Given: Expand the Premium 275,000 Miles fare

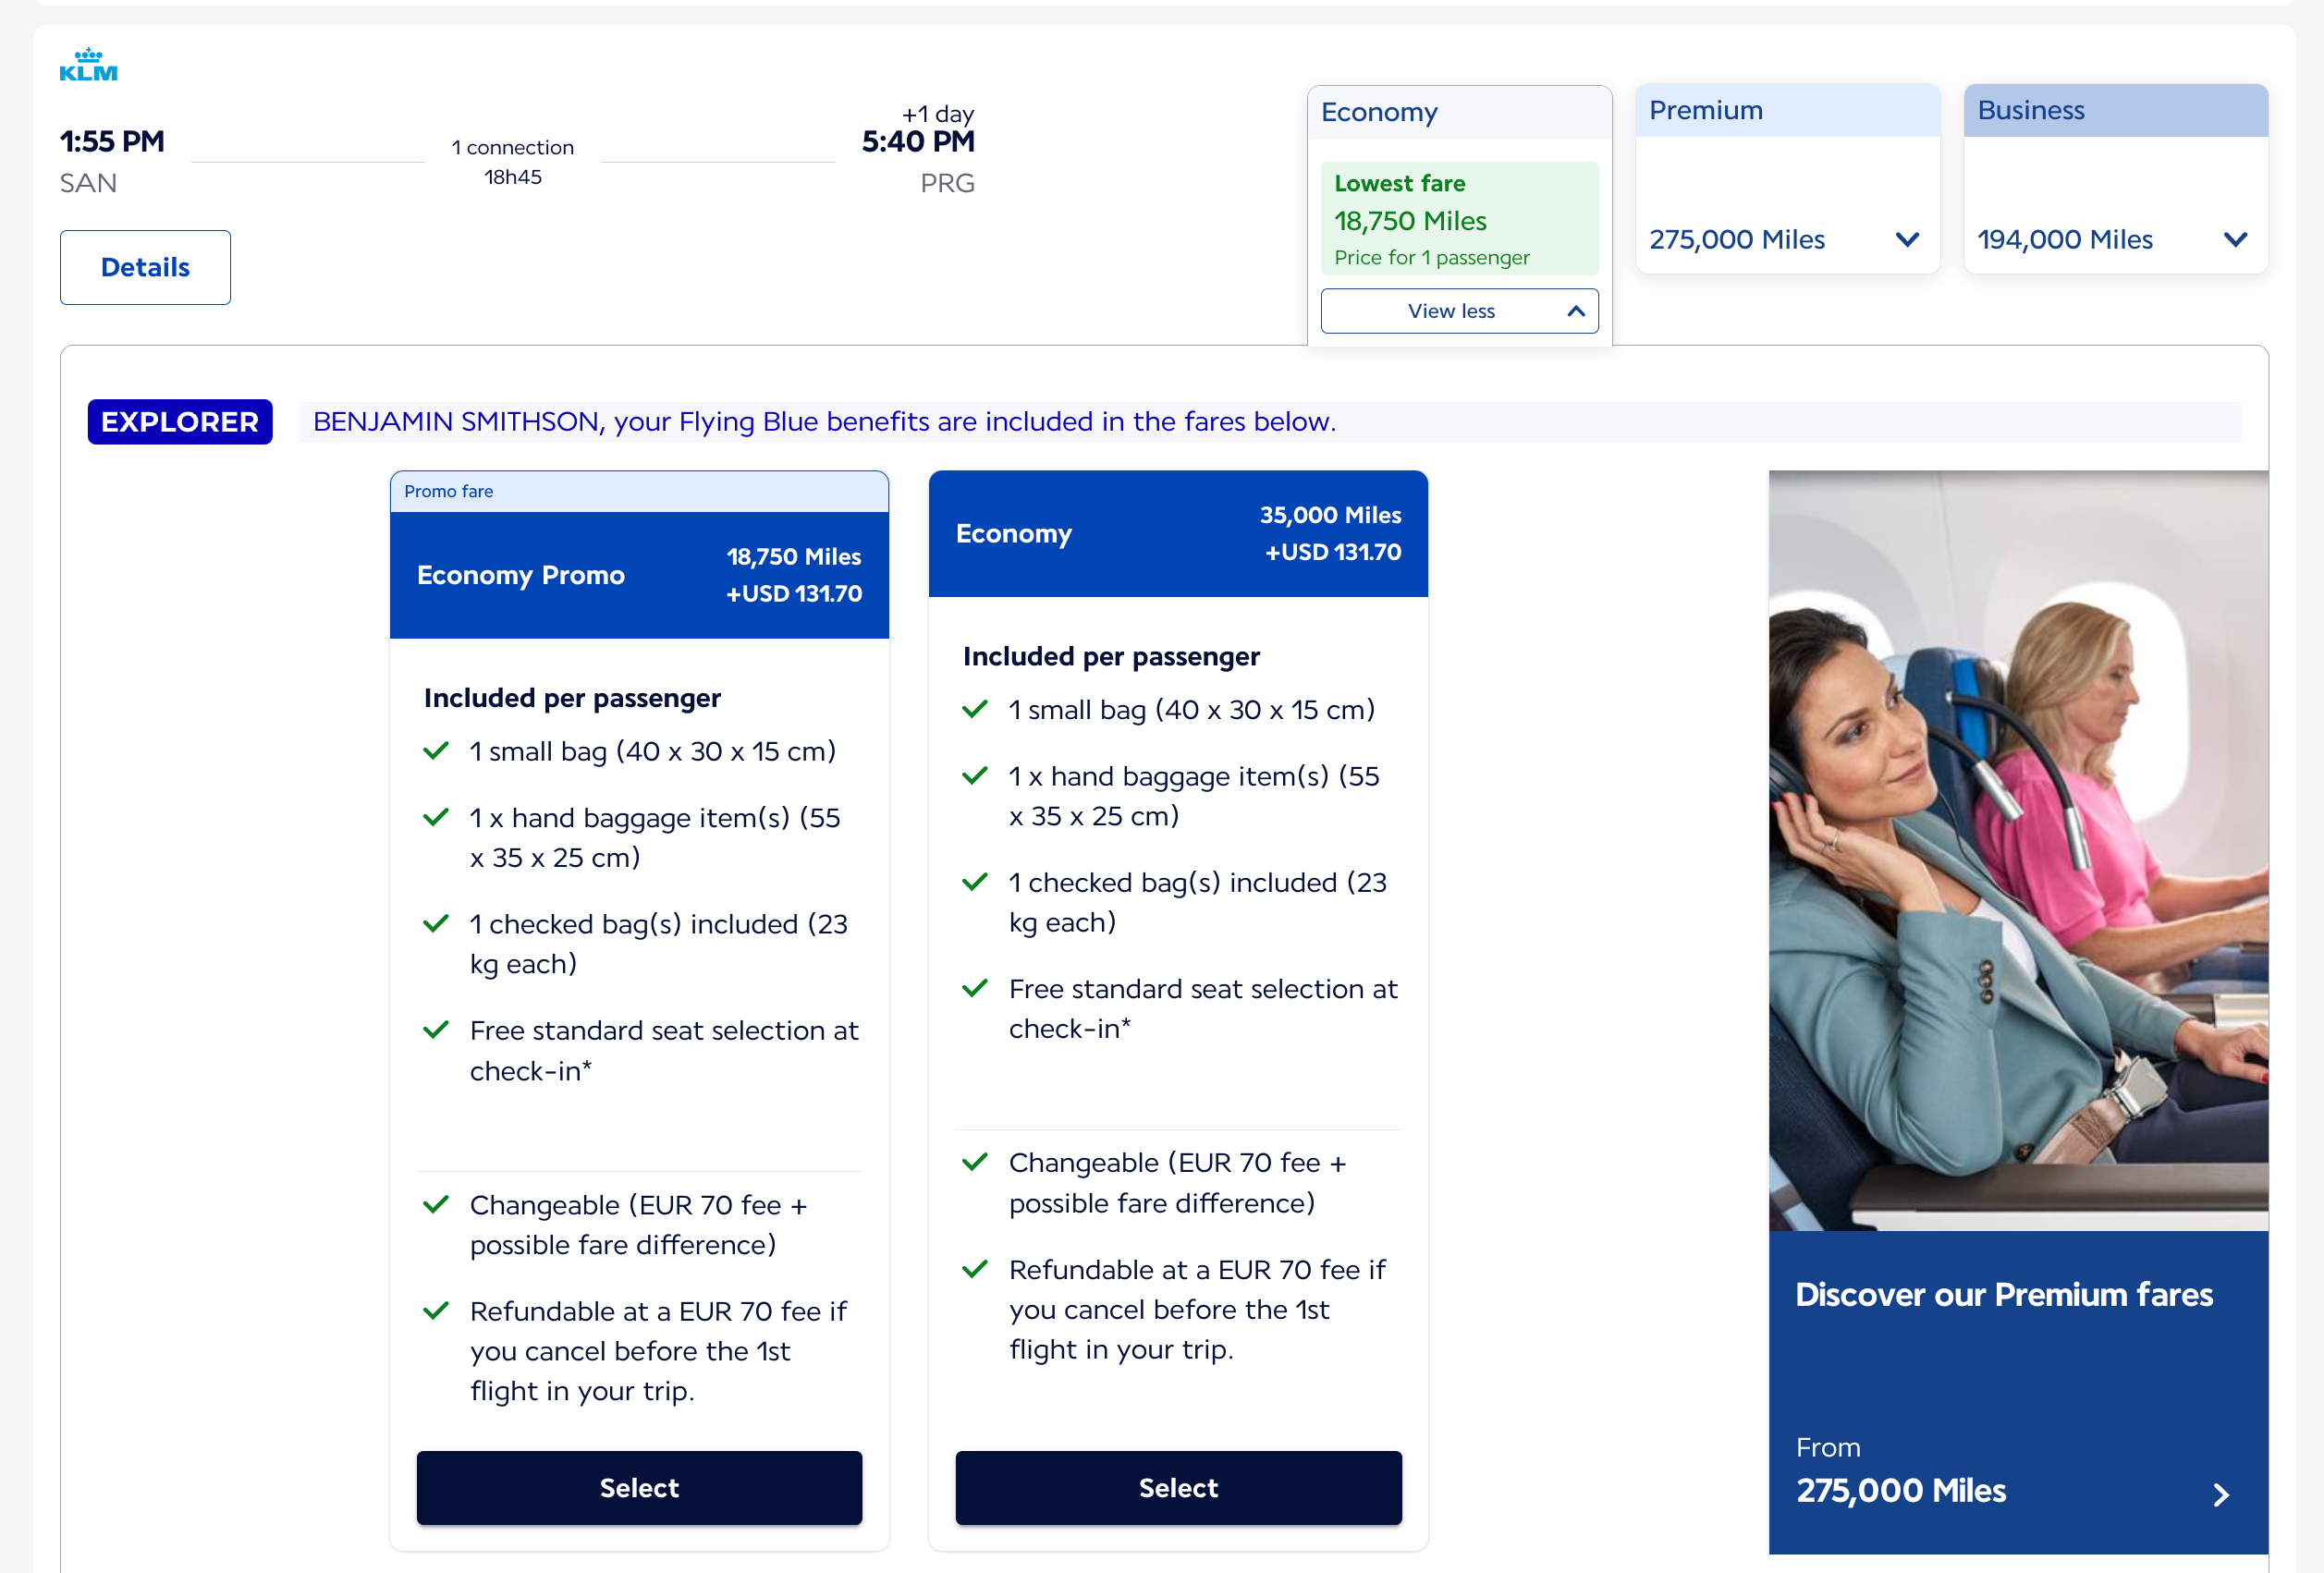Looking at the screenshot, I should click(x=1787, y=240).
